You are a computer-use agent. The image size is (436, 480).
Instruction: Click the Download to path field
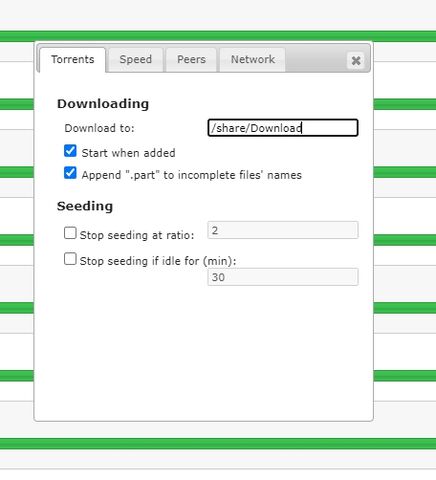[283, 128]
